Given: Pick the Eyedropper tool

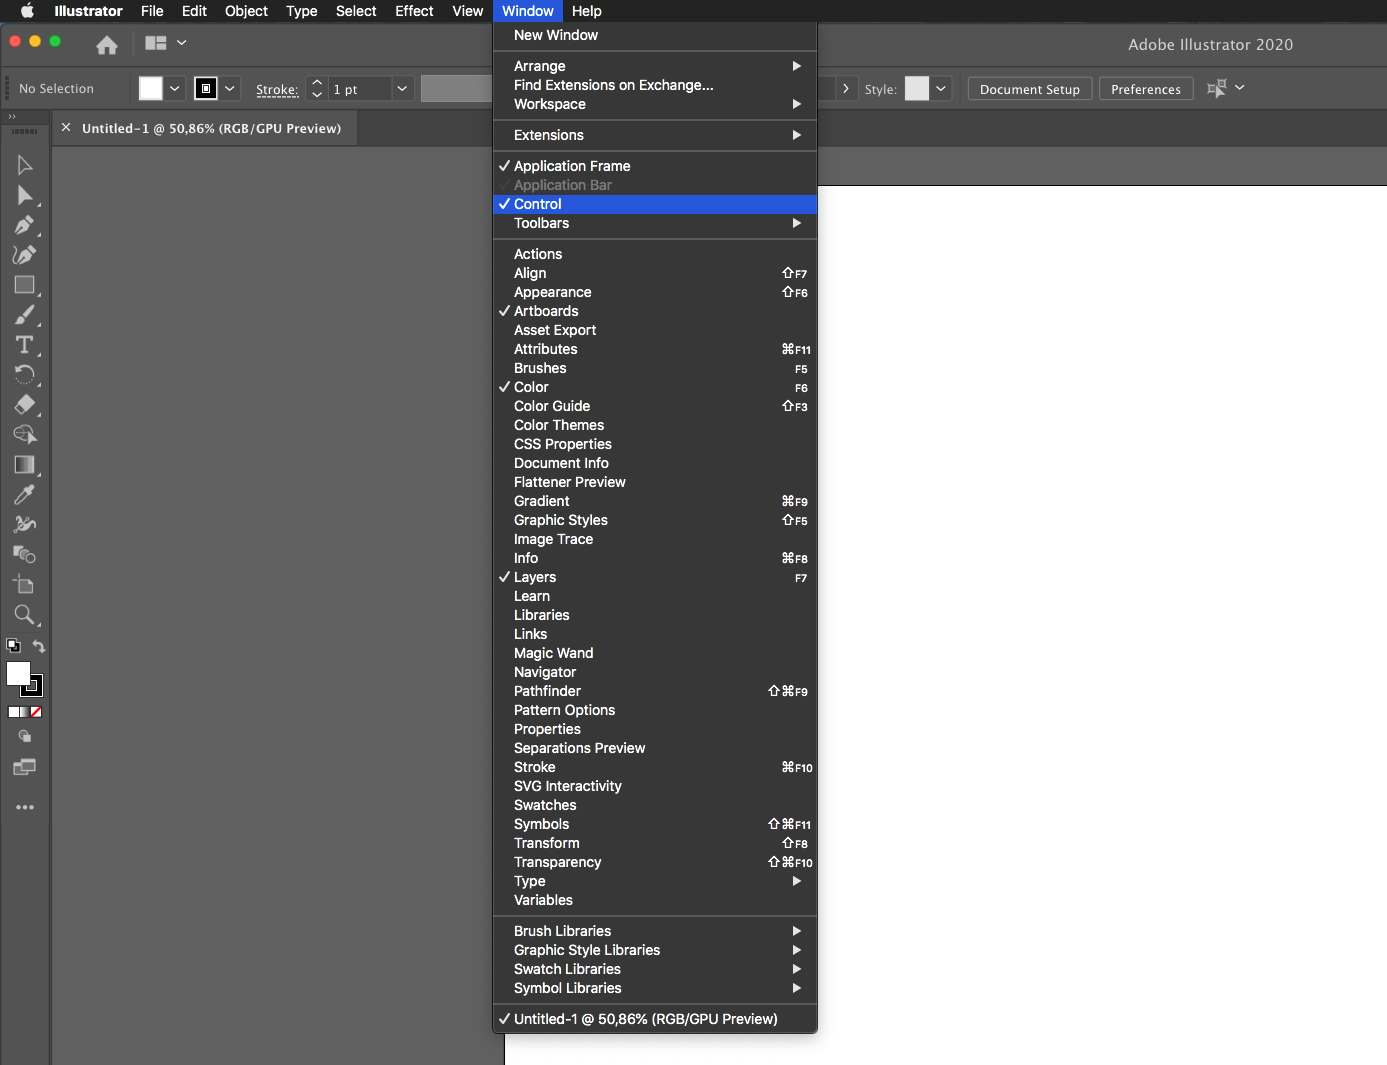Looking at the screenshot, I should (x=25, y=494).
